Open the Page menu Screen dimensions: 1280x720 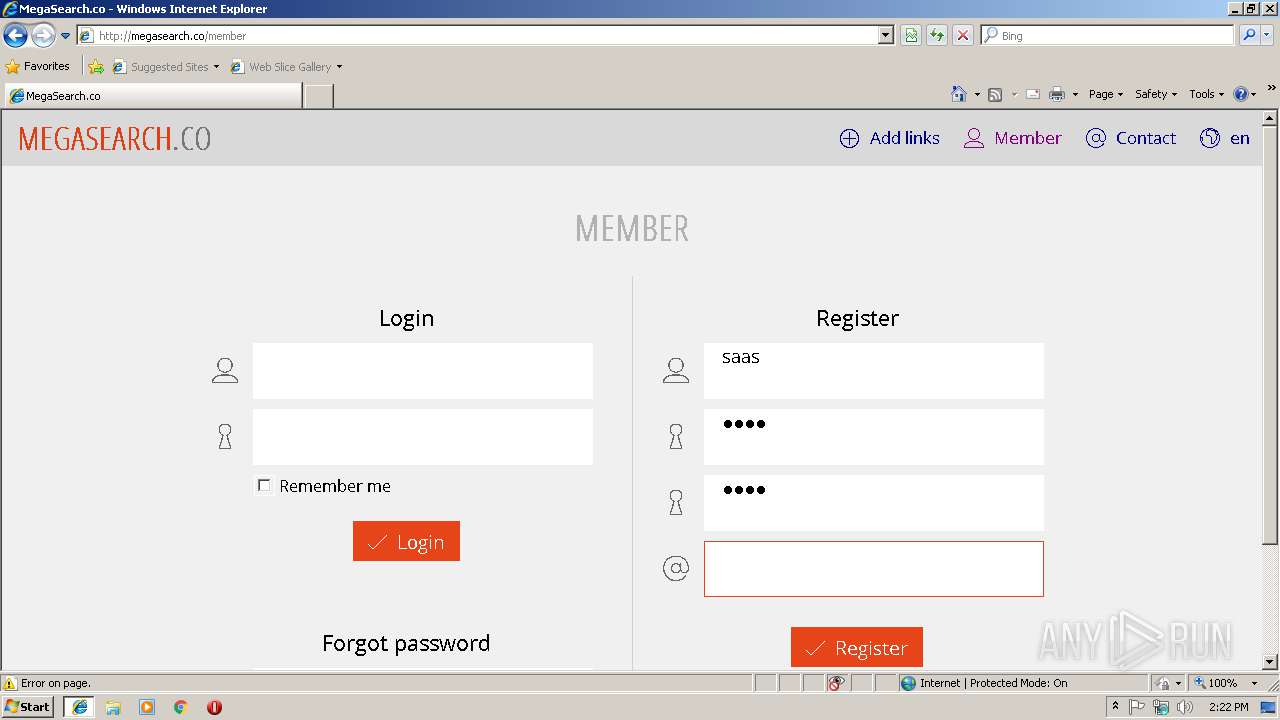1106,94
